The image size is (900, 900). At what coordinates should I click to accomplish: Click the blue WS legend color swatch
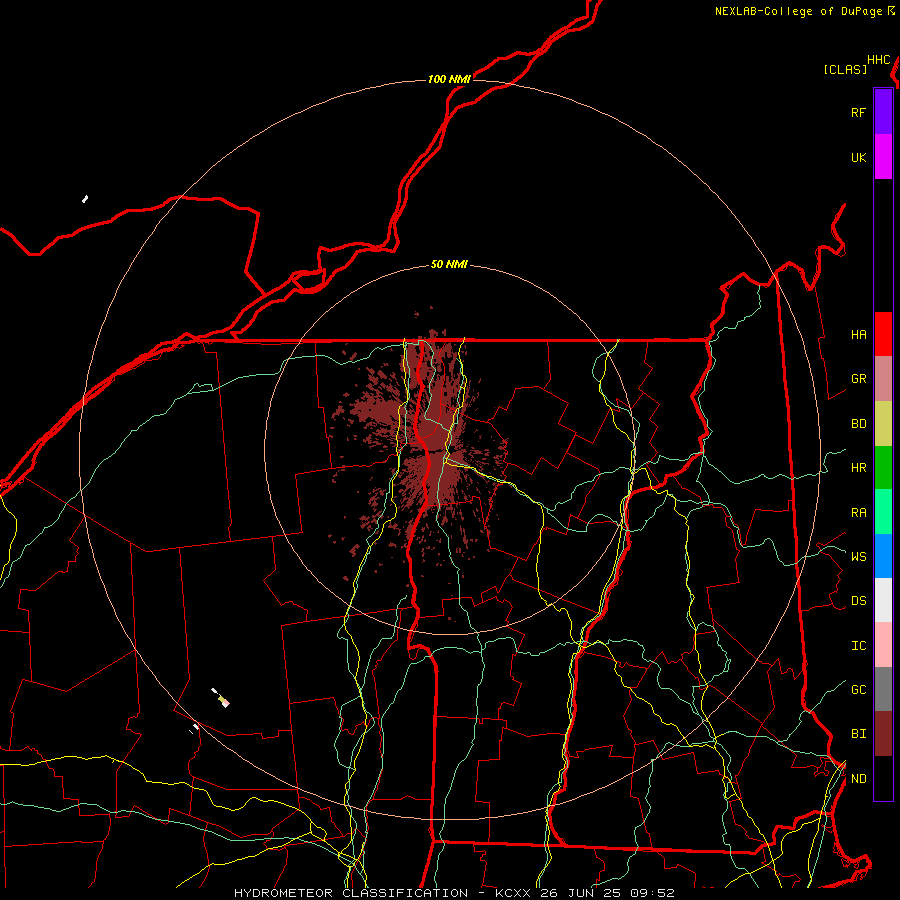pyautogui.click(x=883, y=556)
